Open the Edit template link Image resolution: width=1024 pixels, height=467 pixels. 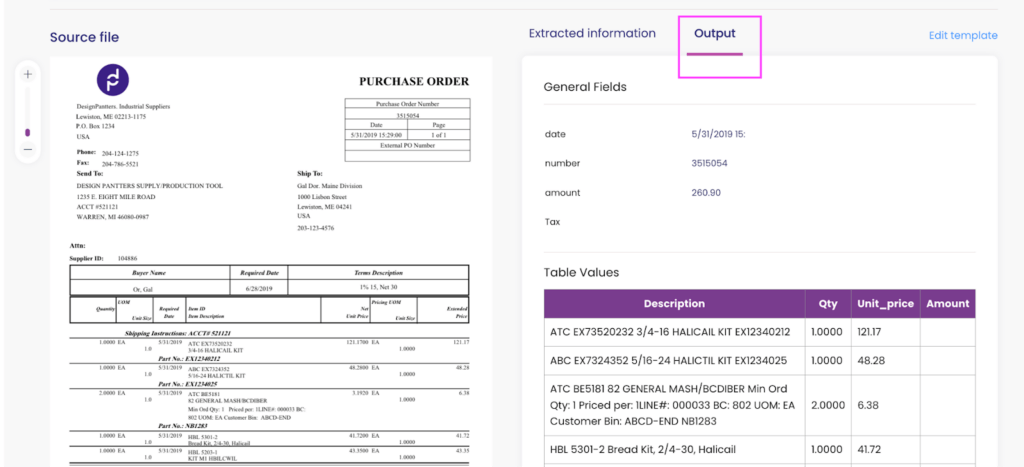(962, 35)
